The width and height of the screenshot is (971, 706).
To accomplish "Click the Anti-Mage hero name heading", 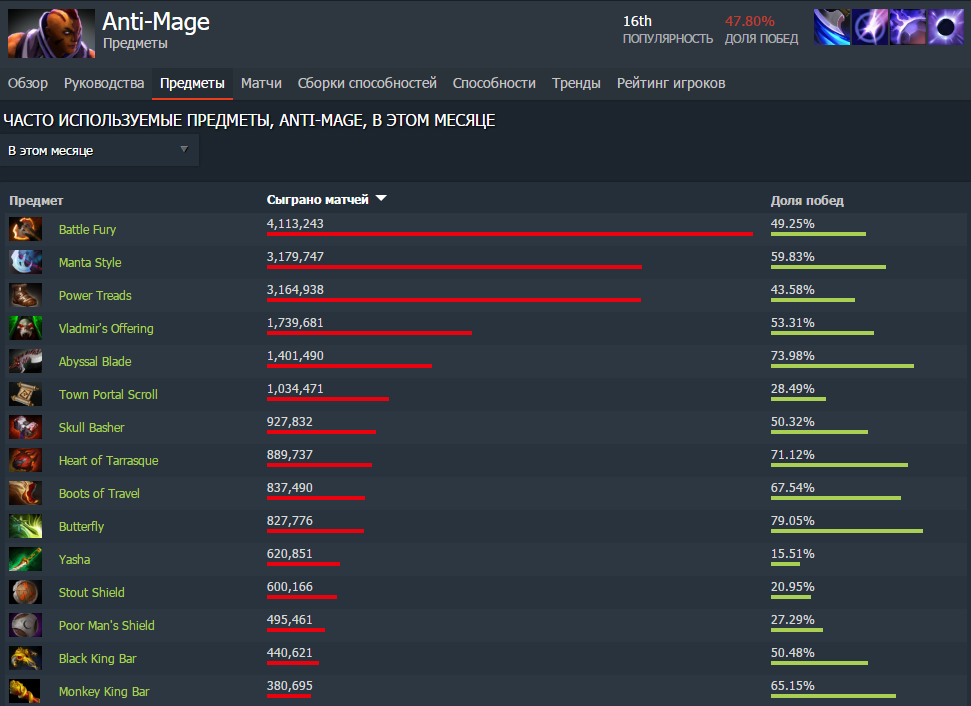I will [x=156, y=22].
